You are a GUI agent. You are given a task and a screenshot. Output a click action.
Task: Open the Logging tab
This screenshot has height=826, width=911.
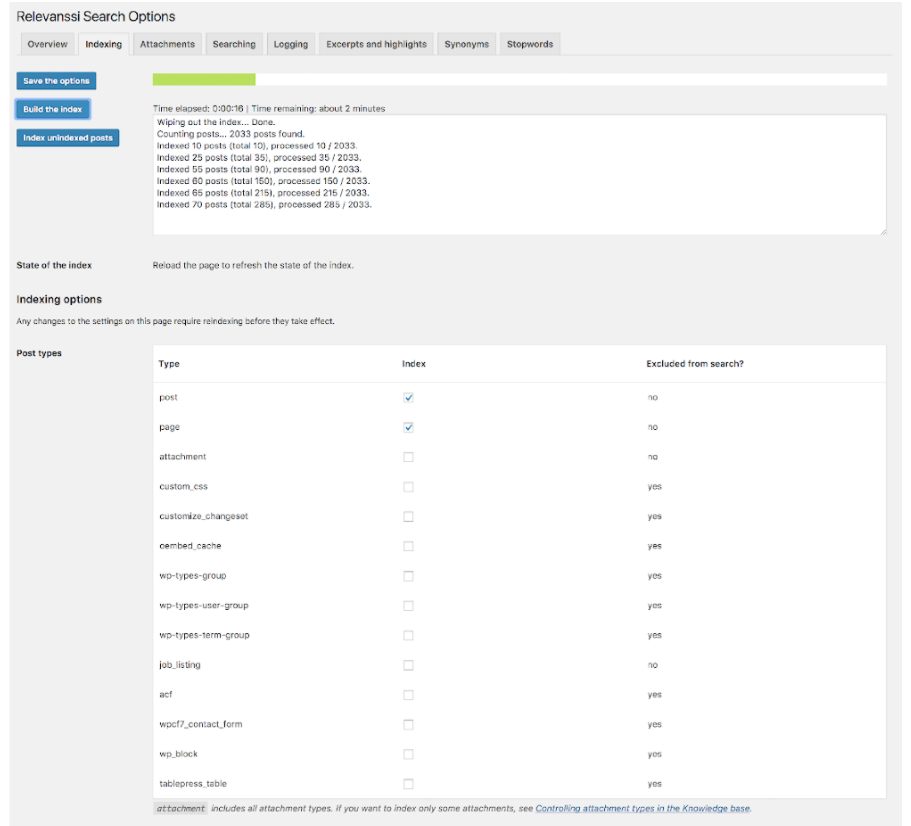tap(291, 44)
